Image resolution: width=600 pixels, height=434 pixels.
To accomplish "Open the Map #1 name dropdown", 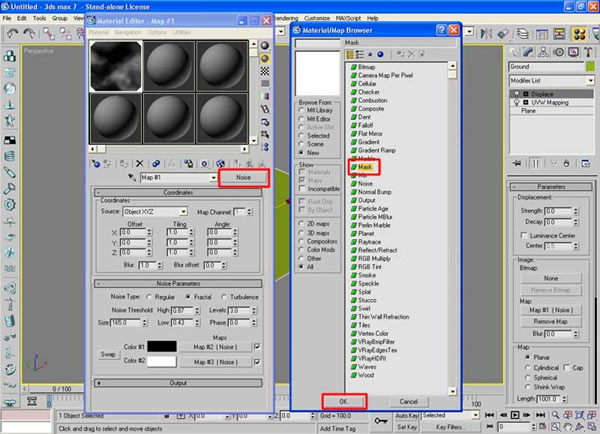I will (214, 178).
